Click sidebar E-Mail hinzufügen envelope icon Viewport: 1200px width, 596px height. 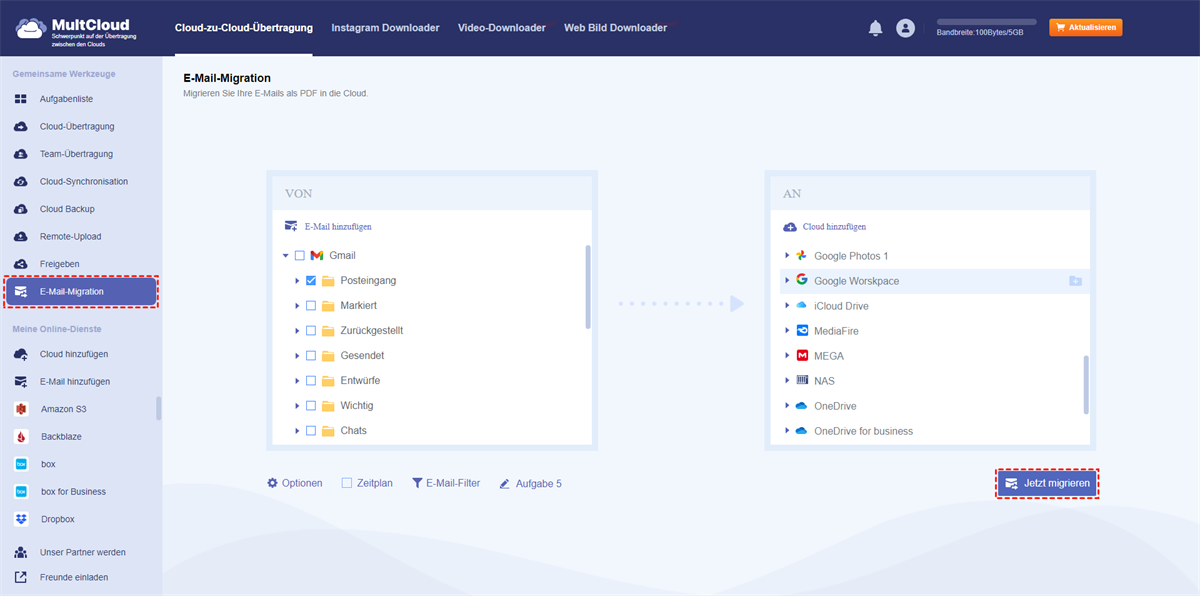(x=20, y=382)
